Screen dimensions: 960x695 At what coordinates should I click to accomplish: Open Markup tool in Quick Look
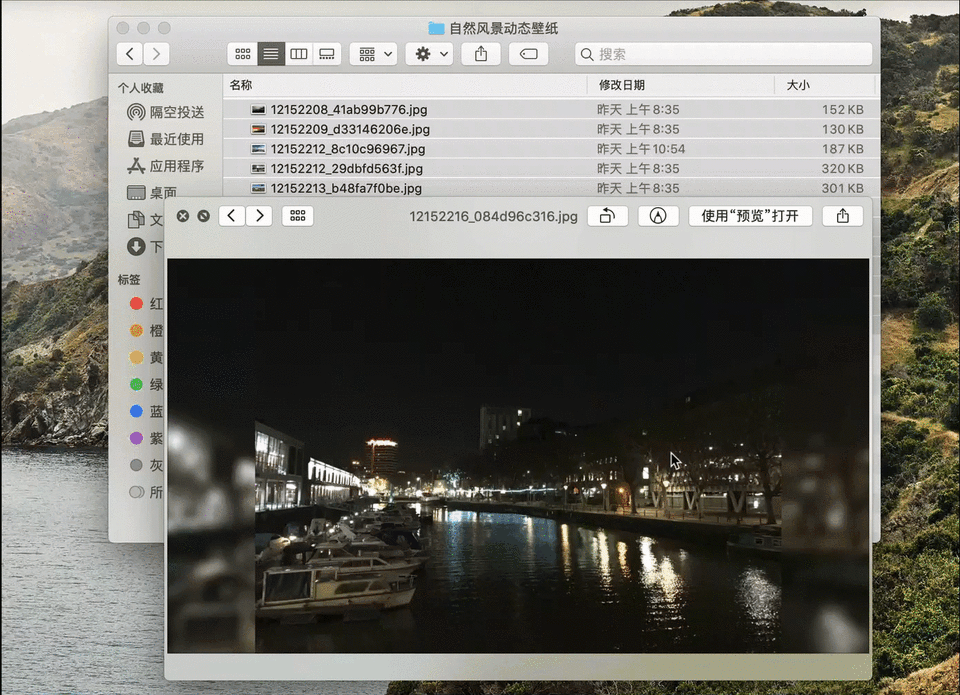click(658, 216)
